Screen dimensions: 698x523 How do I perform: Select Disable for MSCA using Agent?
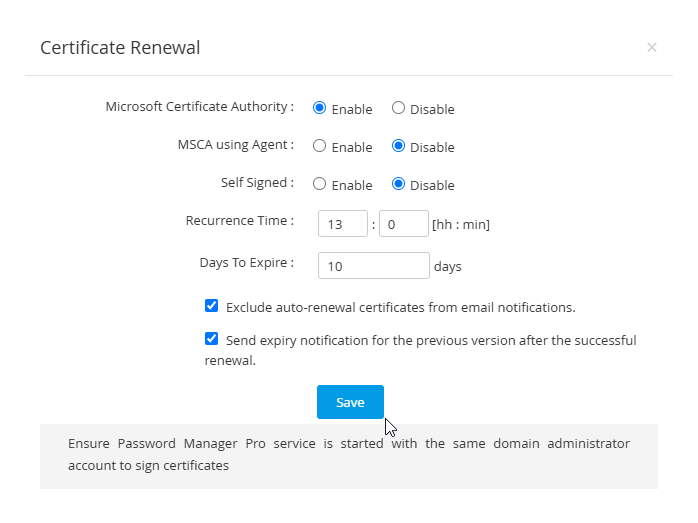click(398, 146)
